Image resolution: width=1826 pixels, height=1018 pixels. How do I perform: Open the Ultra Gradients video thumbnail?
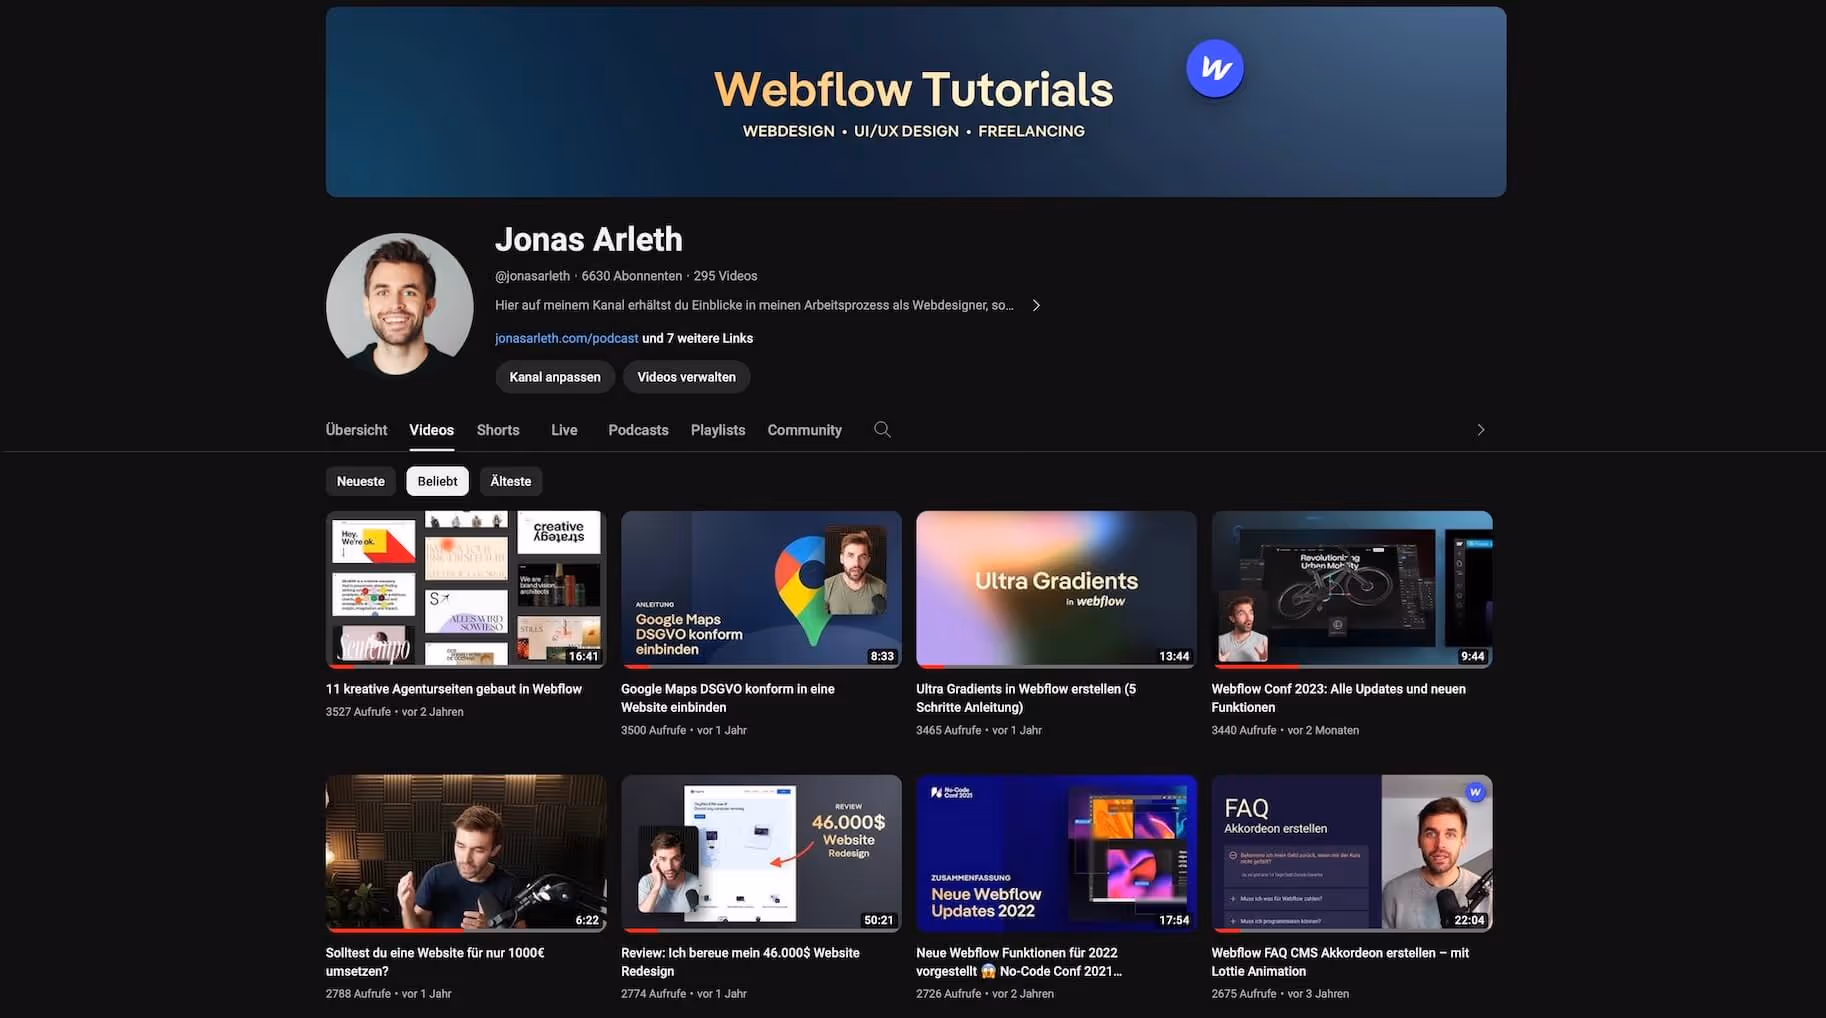1056,589
